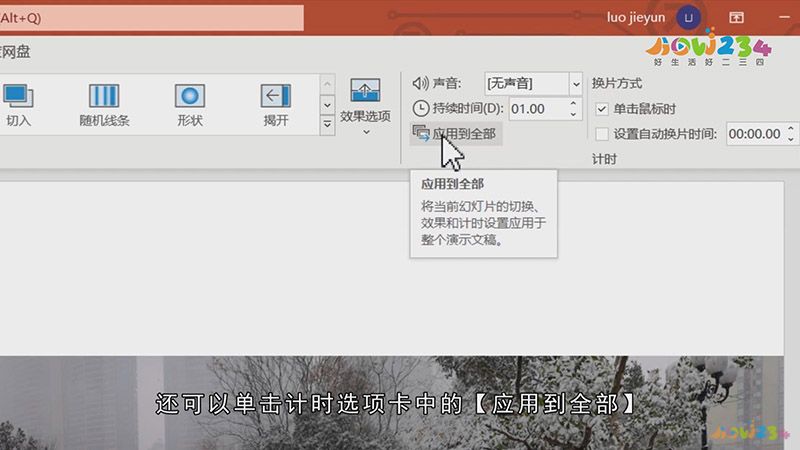Viewport: 800px width, 450px height.
Task: Open the 声音 sound dropdown list
Action: pos(576,84)
